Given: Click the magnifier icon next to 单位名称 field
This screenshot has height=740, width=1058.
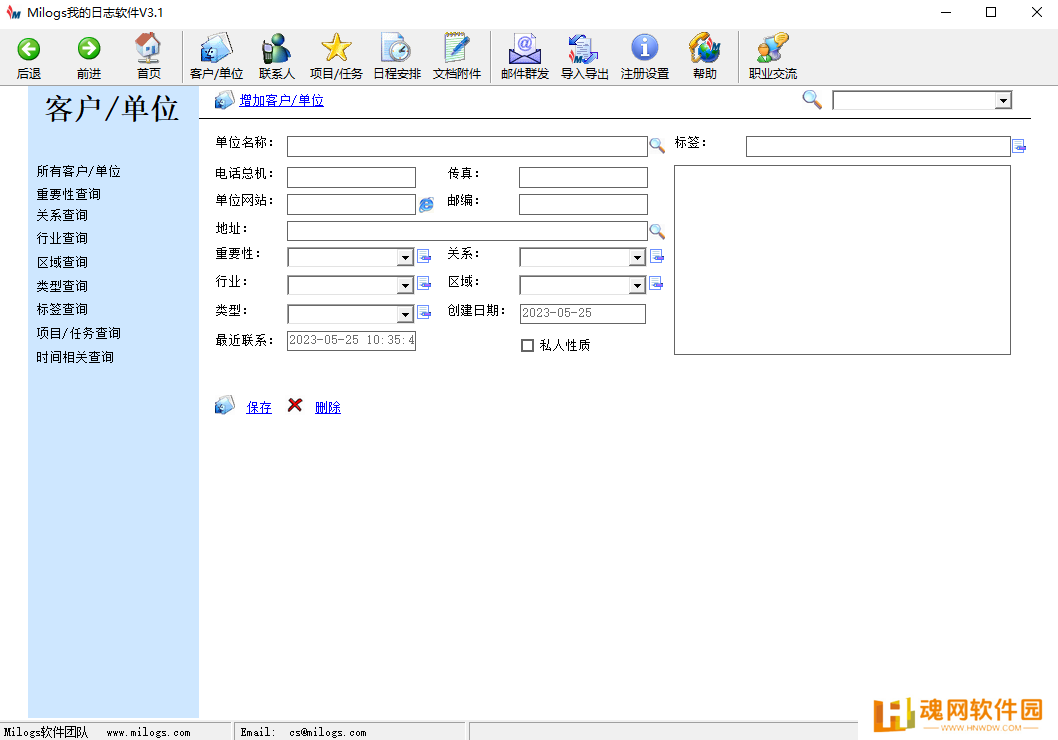Looking at the screenshot, I should (657, 145).
